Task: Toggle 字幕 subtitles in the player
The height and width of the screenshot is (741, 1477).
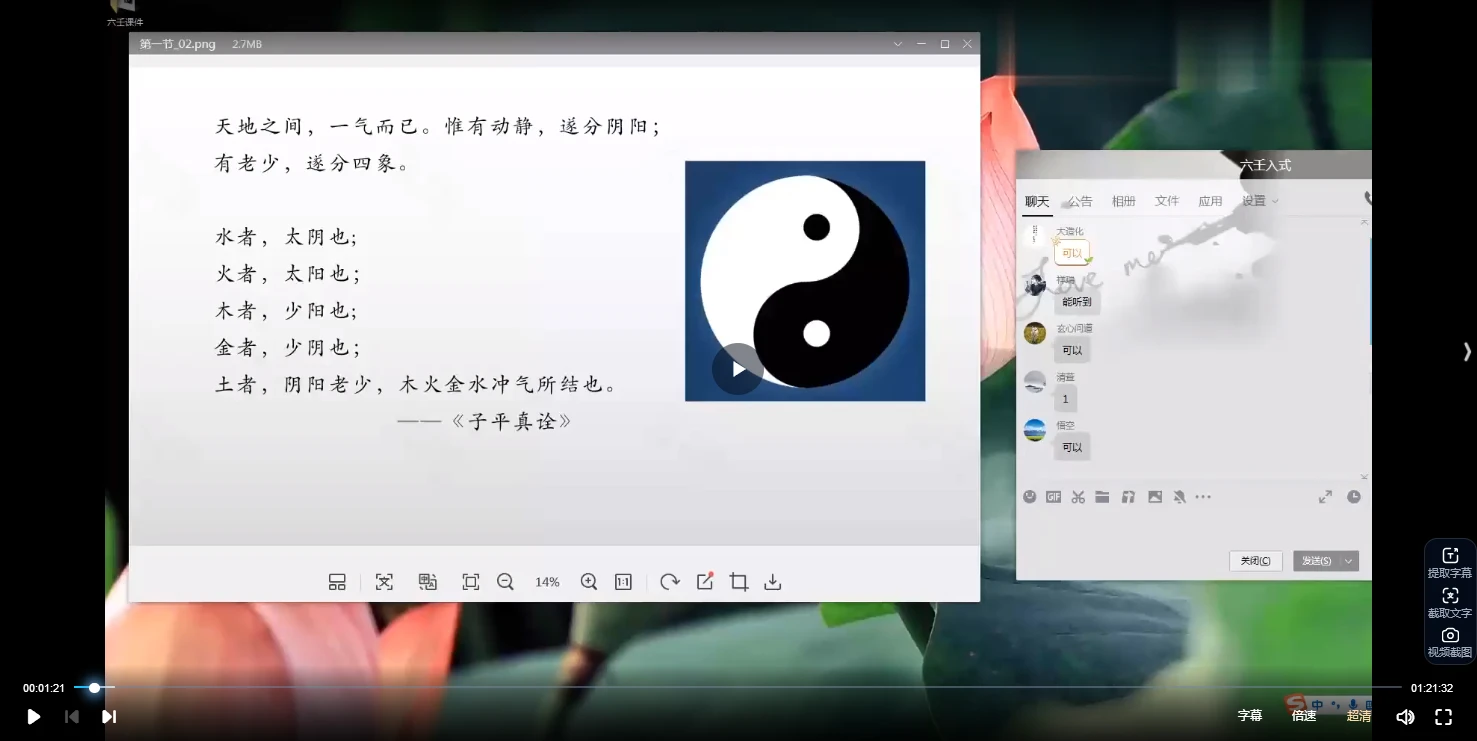Action: pos(1250,715)
